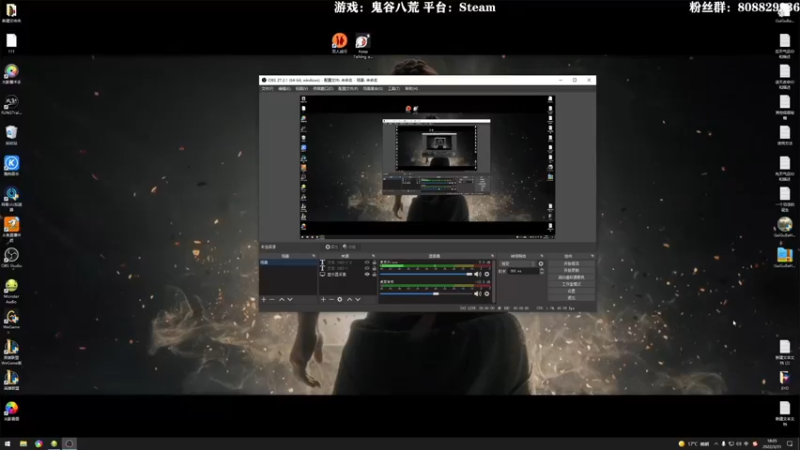Open the blue K music app shortcut
This screenshot has width=800, height=450.
[11, 166]
